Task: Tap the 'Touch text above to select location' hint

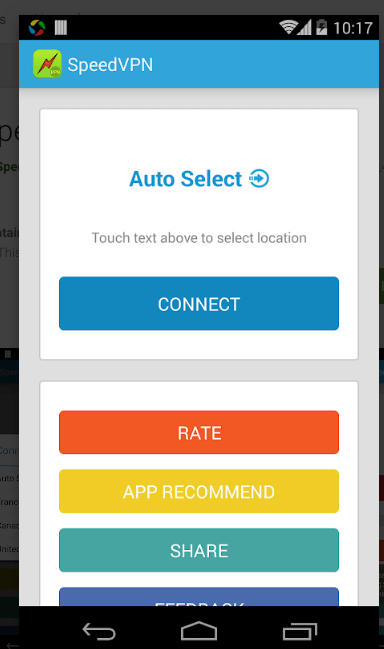Action: (x=199, y=238)
